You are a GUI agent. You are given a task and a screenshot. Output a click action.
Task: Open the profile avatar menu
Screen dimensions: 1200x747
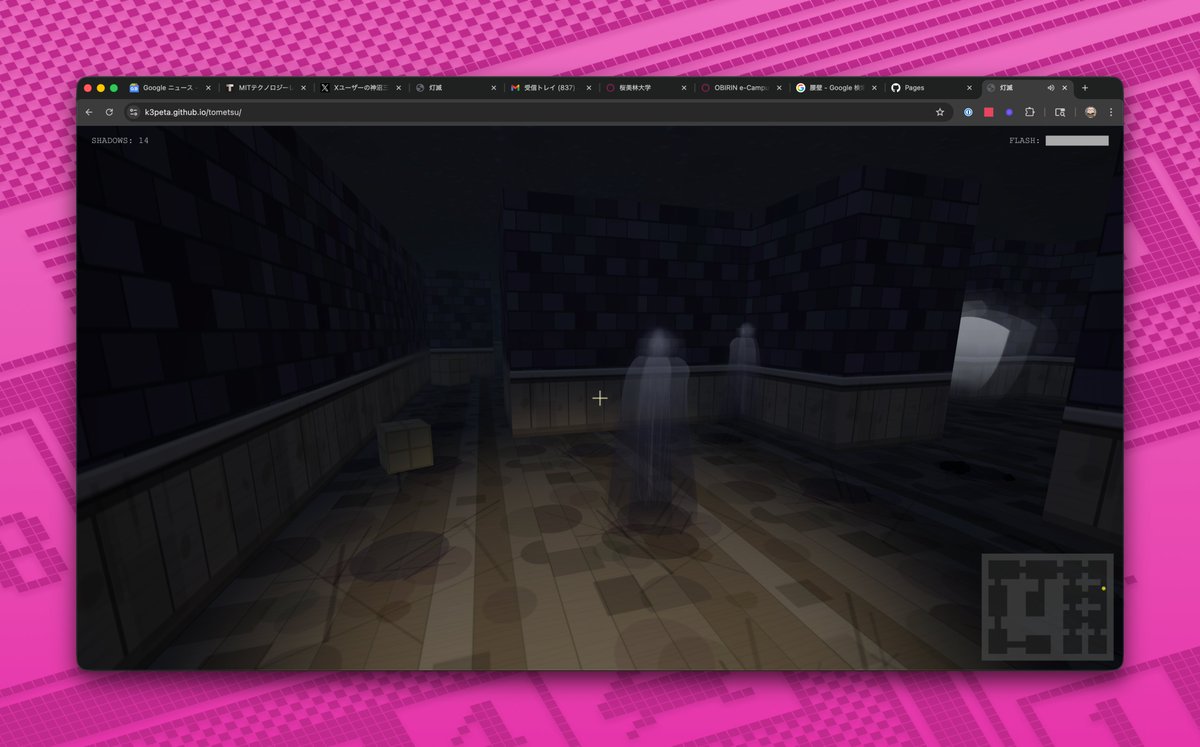[1091, 112]
